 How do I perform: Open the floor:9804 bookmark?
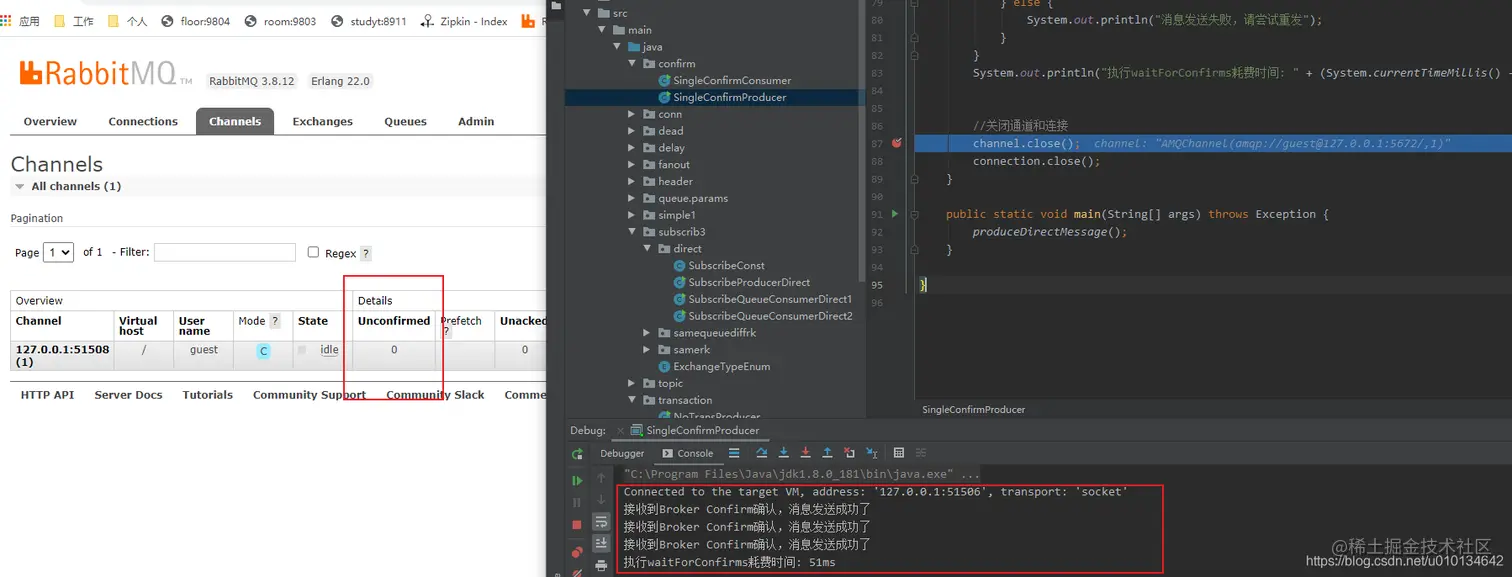tap(195, 21)
